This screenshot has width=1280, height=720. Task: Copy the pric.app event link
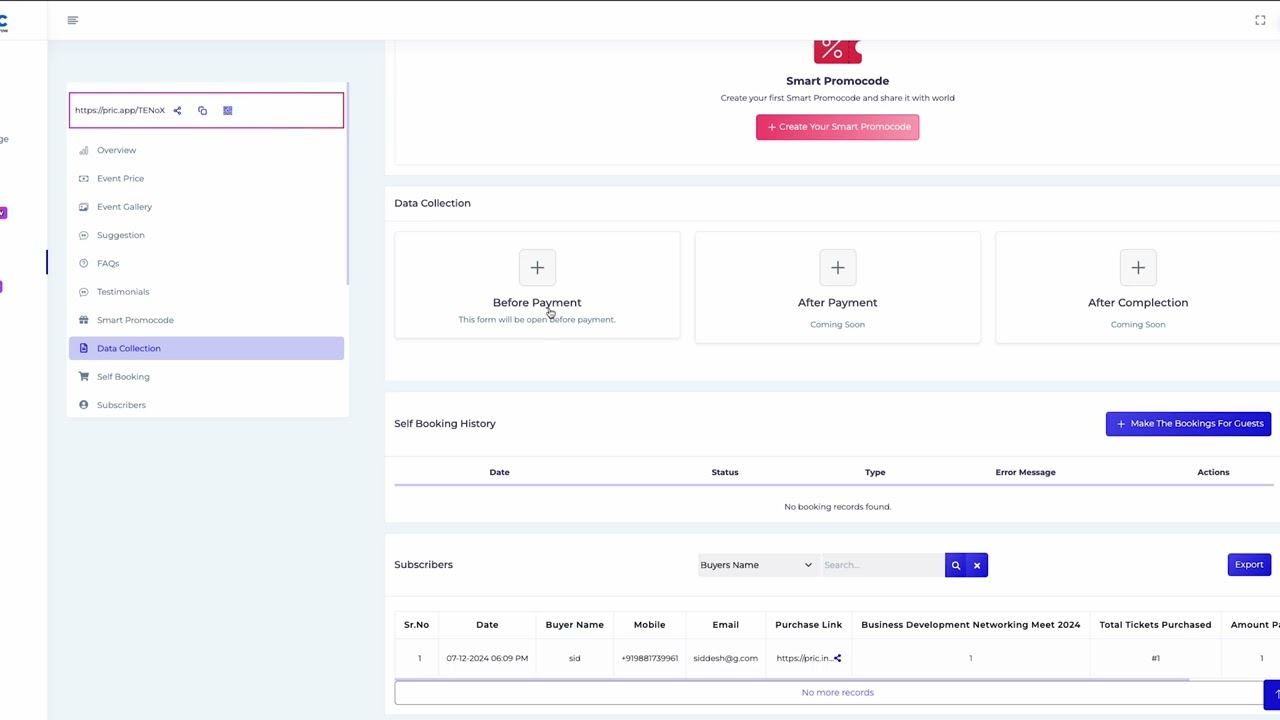point(202,111)
